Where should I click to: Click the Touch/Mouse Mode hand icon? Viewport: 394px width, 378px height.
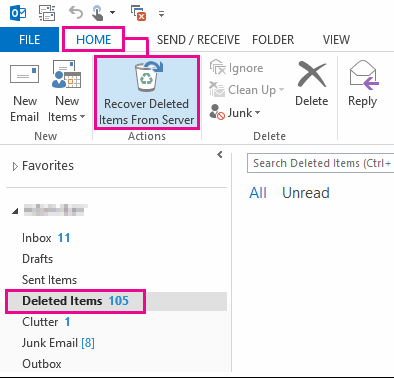pos(97,13)
